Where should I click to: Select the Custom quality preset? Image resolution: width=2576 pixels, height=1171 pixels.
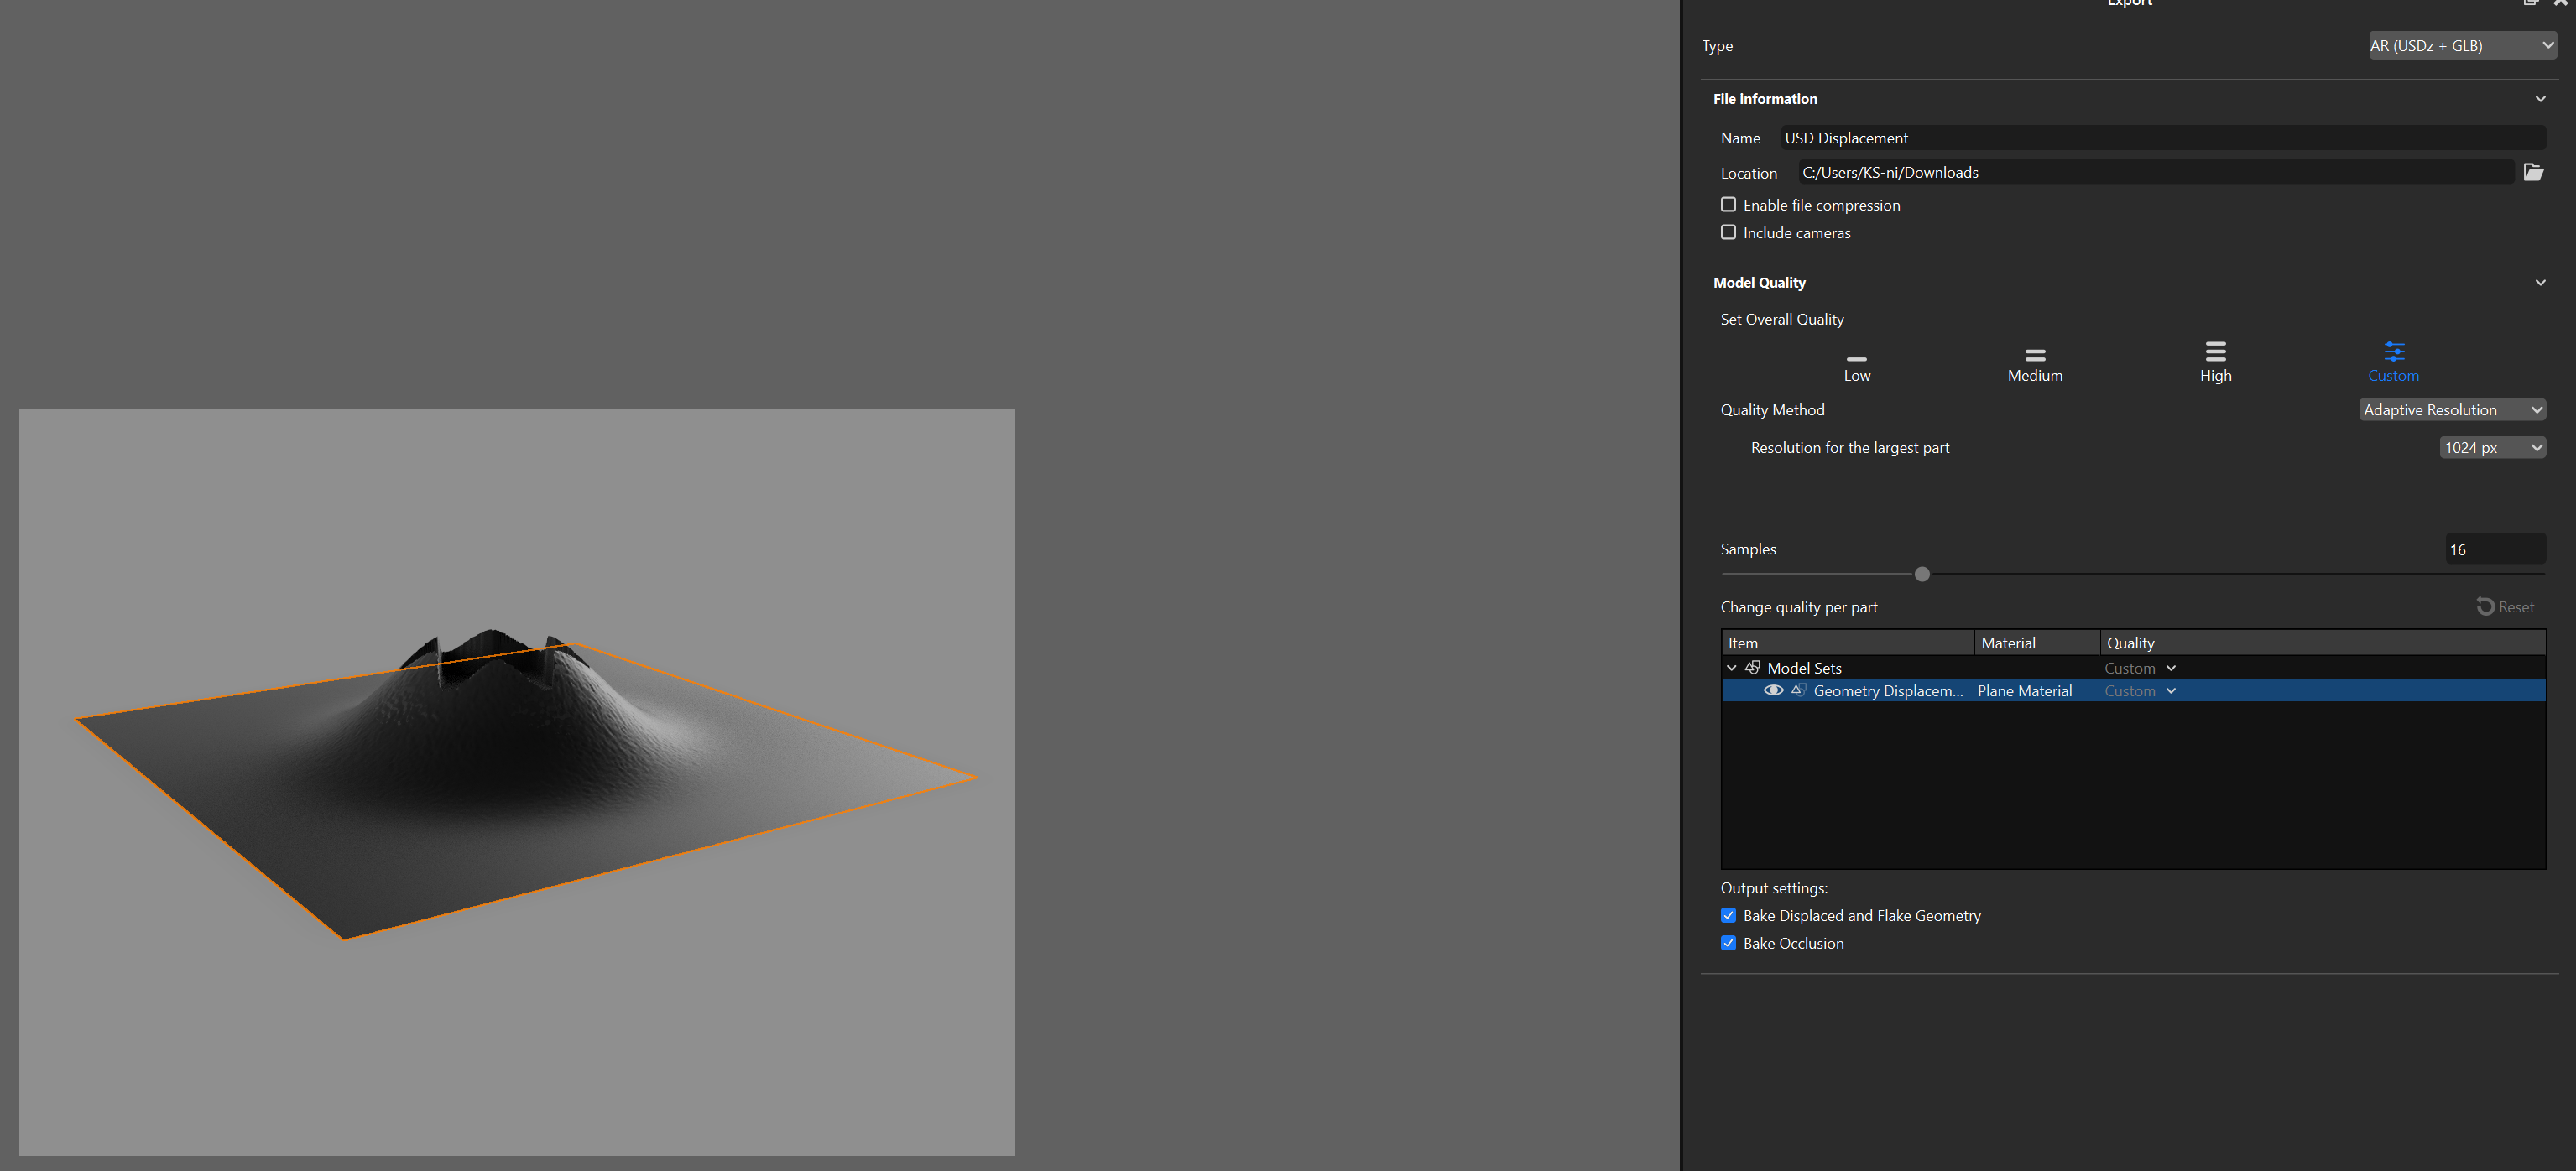pyautogui.click(x=2393, y=362)
